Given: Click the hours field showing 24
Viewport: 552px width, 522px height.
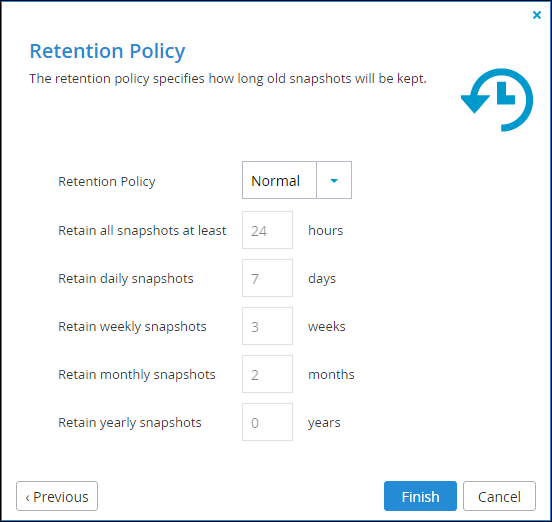Looking at the screenshot, I should (267, 230).
